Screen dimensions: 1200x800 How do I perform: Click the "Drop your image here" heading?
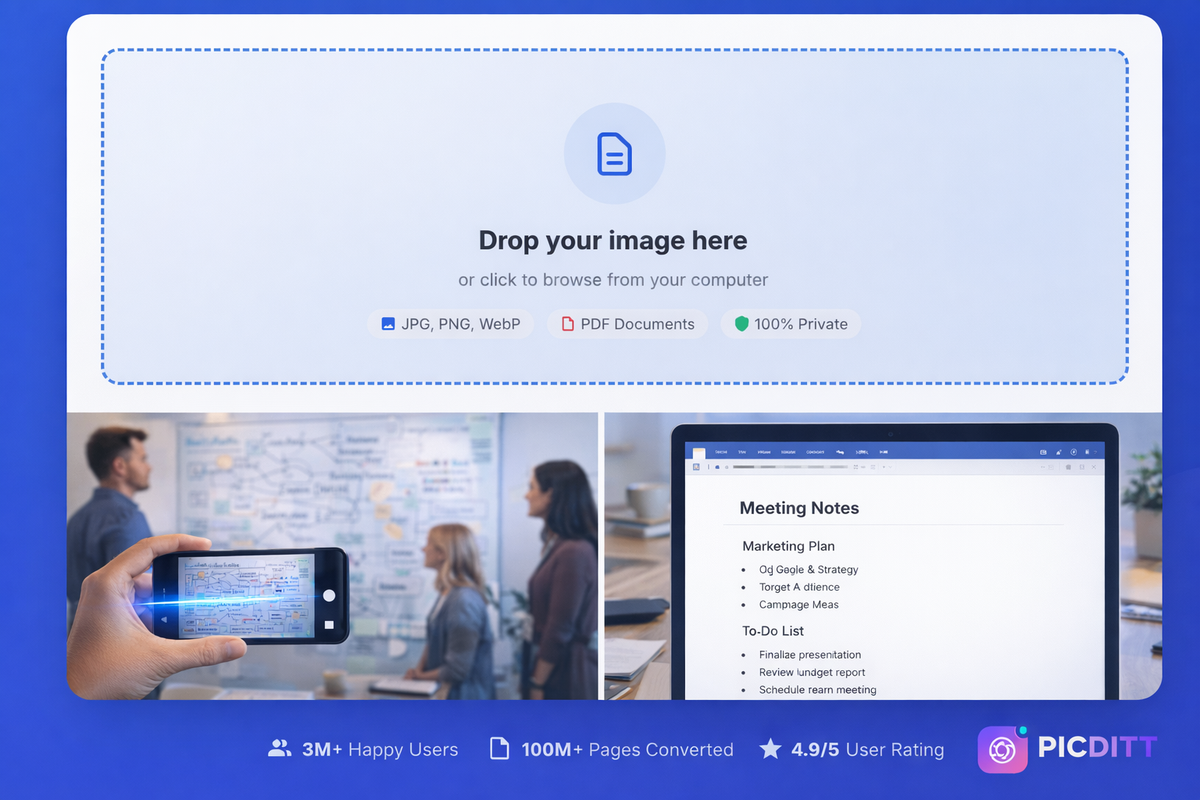613,240
